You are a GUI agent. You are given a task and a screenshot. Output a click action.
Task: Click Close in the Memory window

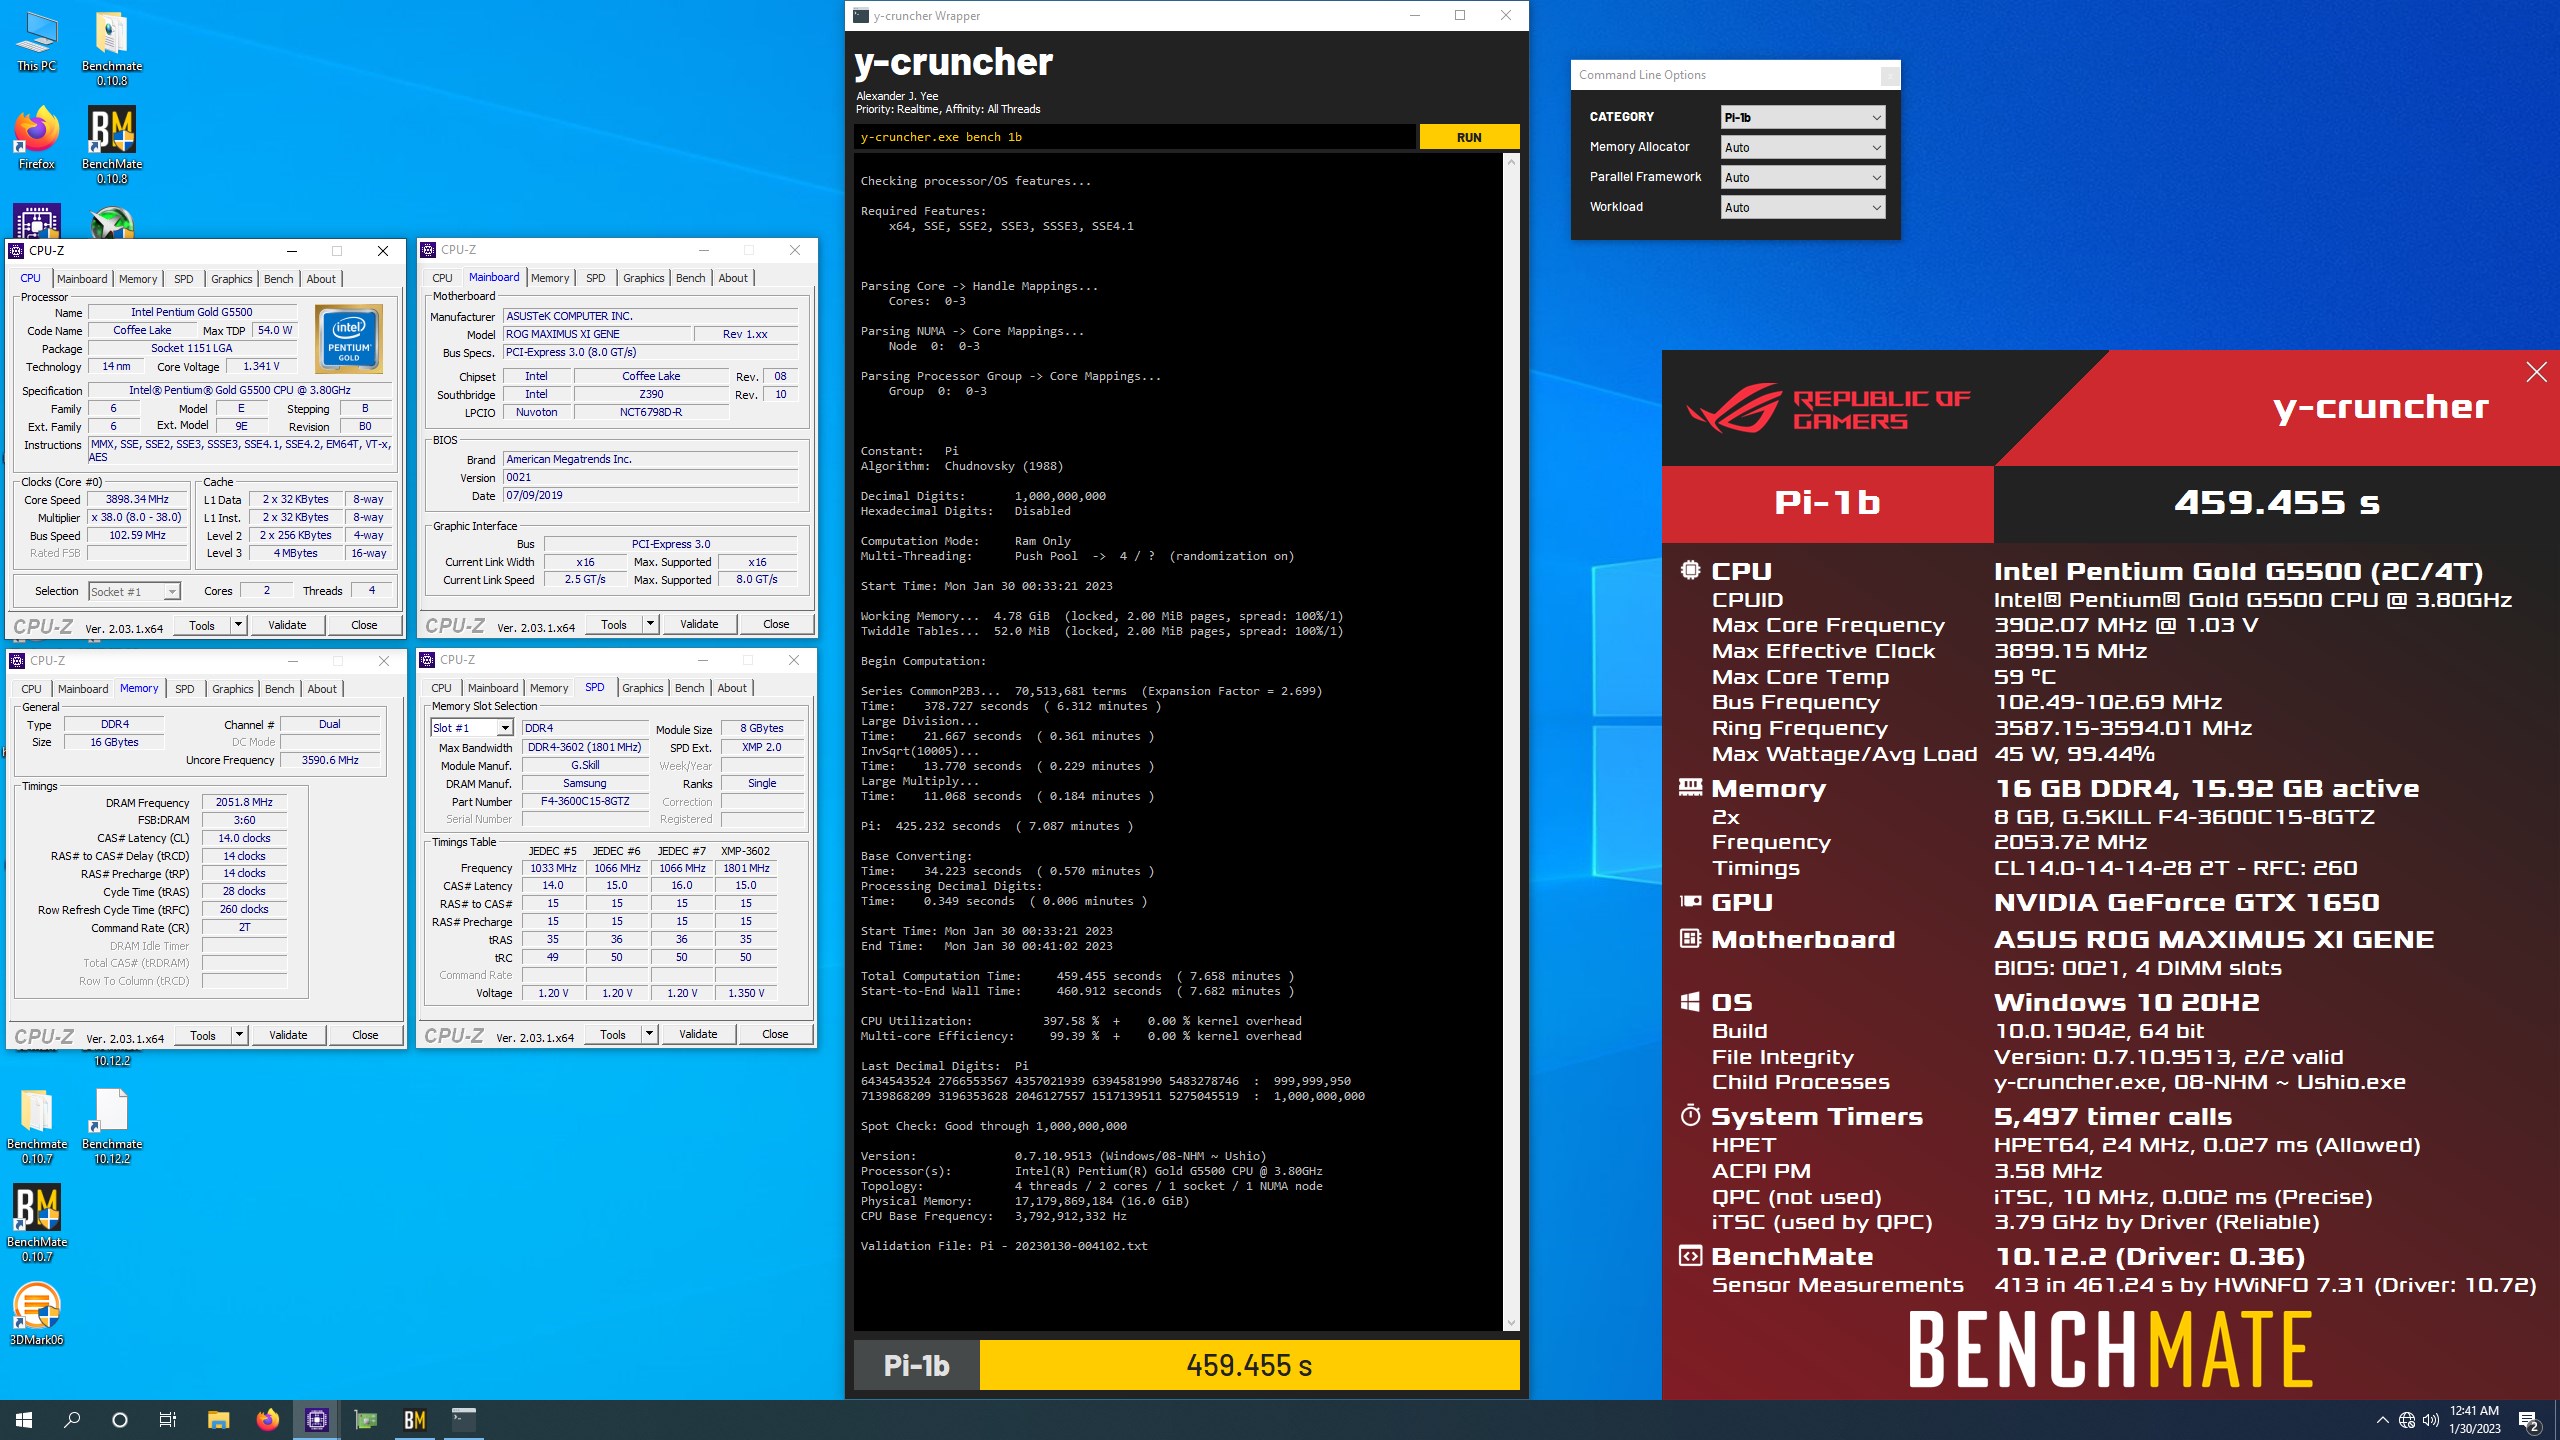pos(365,1035)
